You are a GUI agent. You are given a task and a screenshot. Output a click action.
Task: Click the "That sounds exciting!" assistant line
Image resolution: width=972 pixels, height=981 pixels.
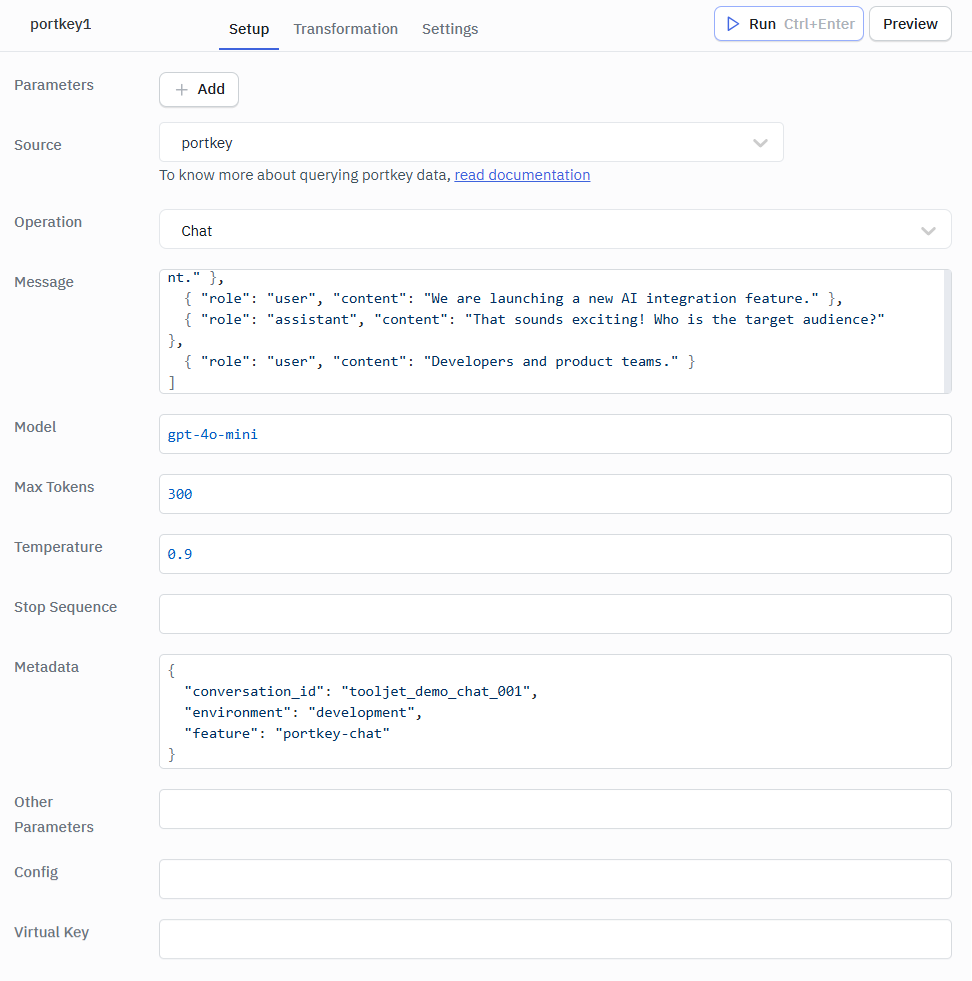coord(534,320)
